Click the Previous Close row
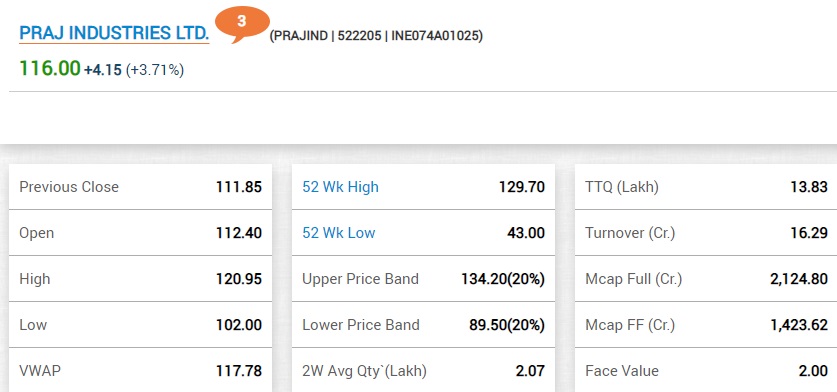 (x=140, y=187)
